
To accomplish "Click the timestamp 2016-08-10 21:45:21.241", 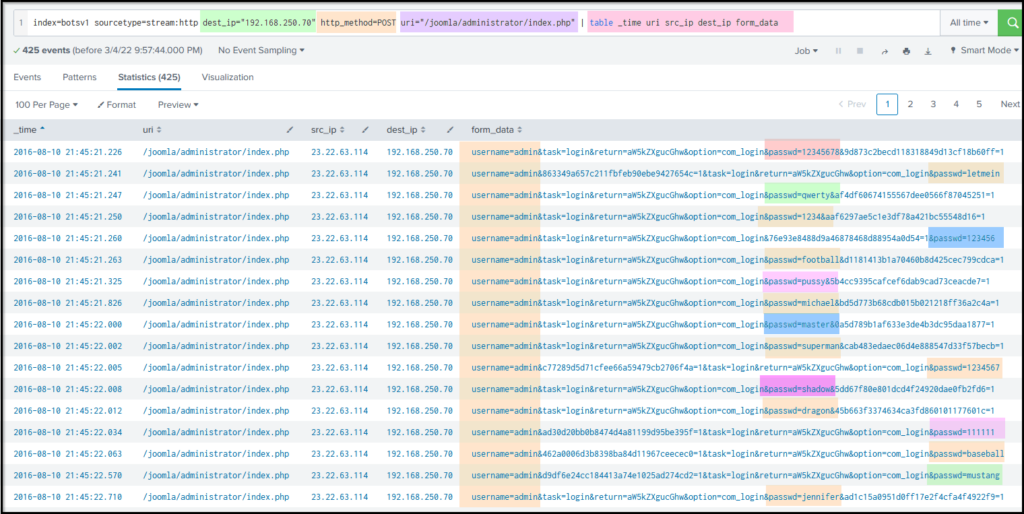I will 68,174.
